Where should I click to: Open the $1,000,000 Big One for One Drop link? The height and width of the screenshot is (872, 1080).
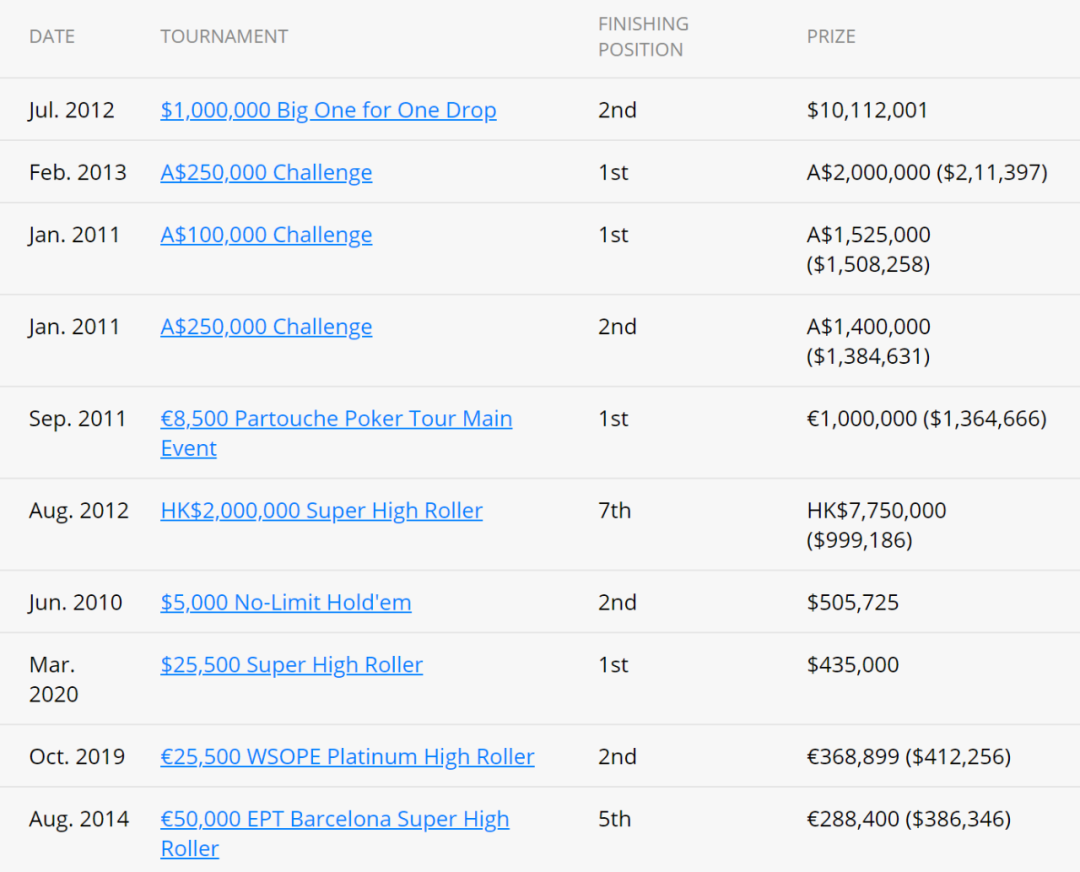tap(328, 110)
